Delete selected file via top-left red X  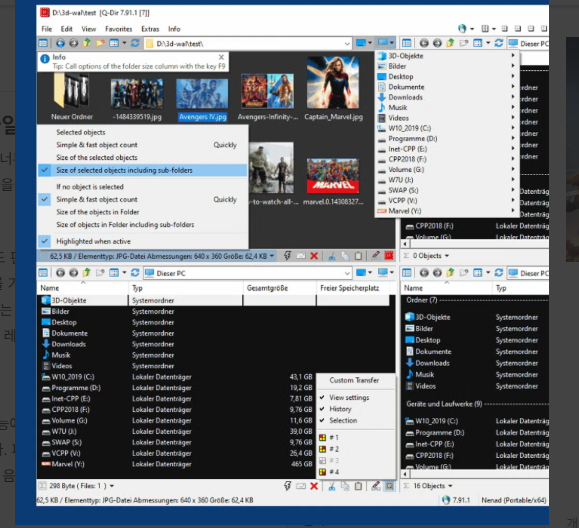314,256
